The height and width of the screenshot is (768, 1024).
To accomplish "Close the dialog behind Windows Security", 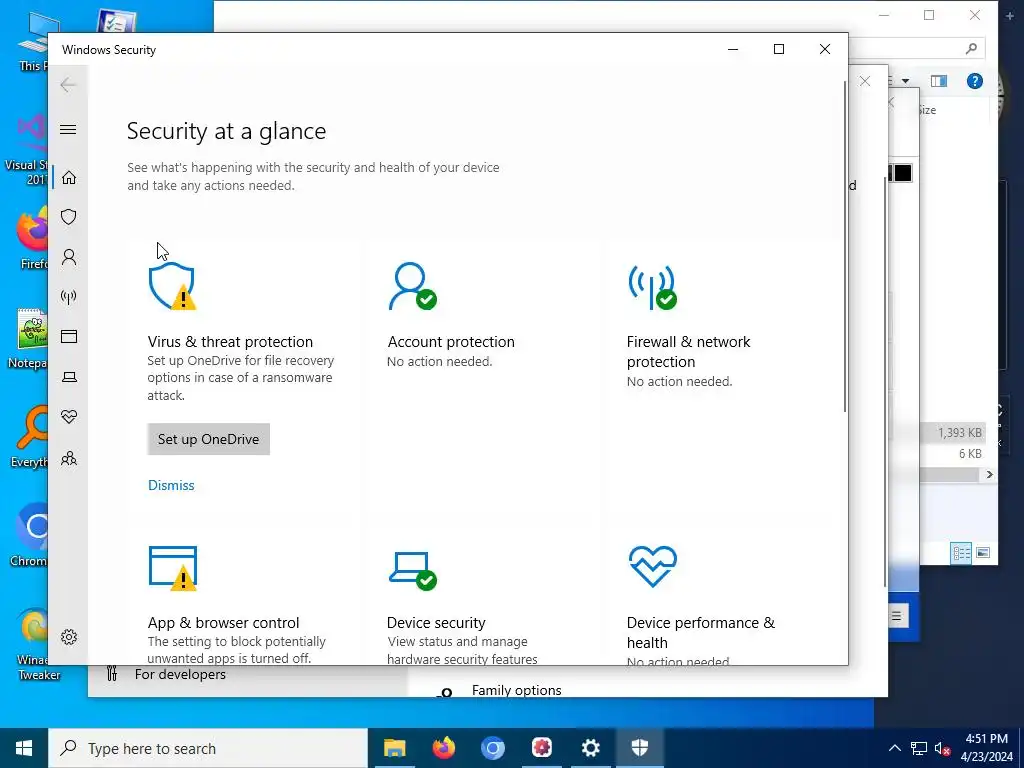I will [865, 81].
